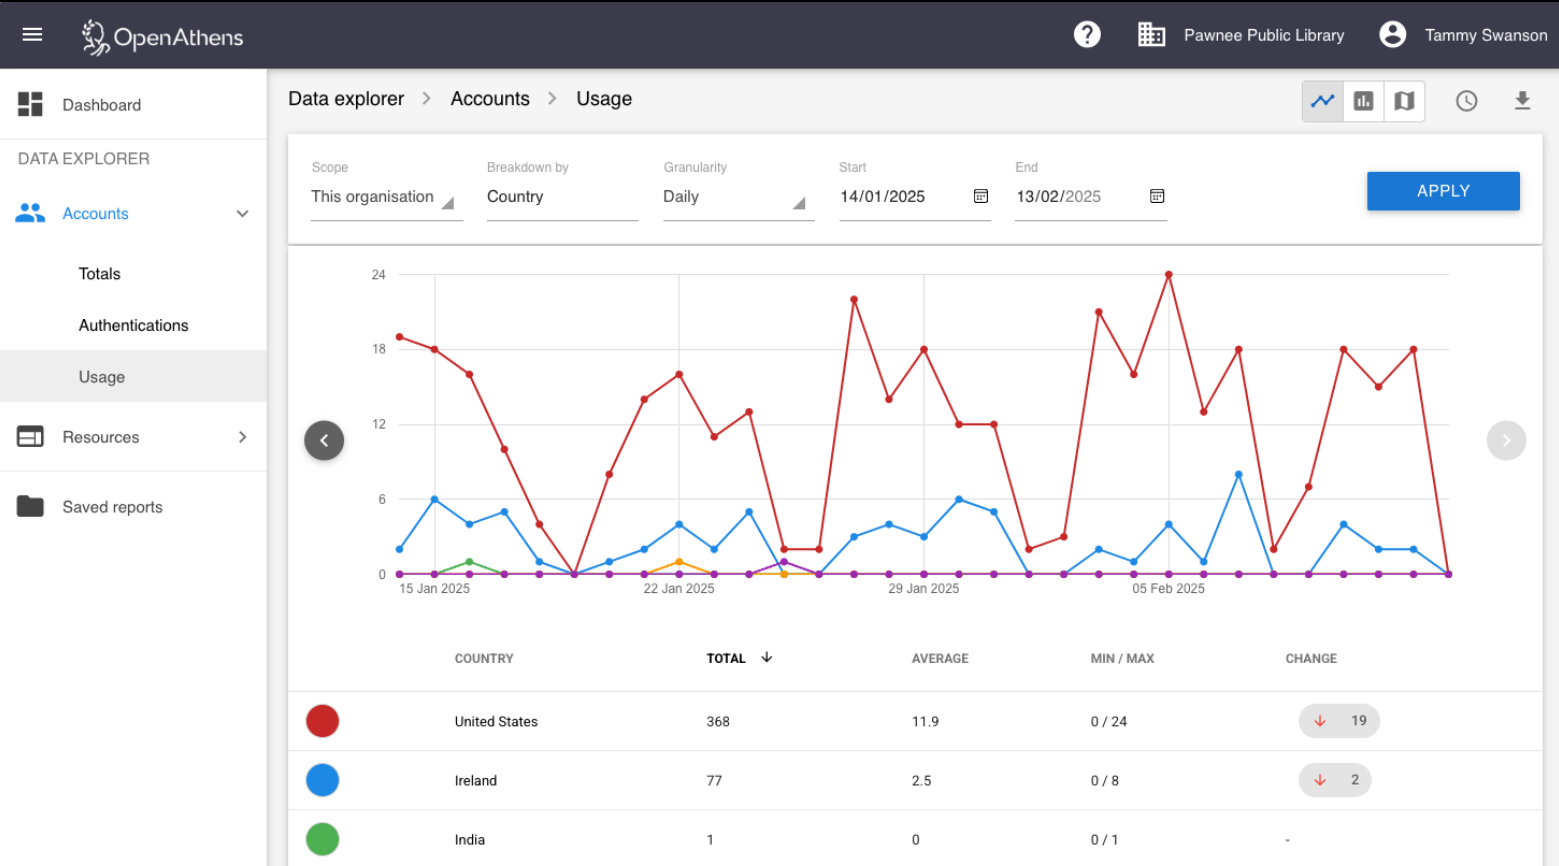Switch to the Authentications page
This screenshot has height=866, width=1559.
pyautogui.click(x=133, y=325)
